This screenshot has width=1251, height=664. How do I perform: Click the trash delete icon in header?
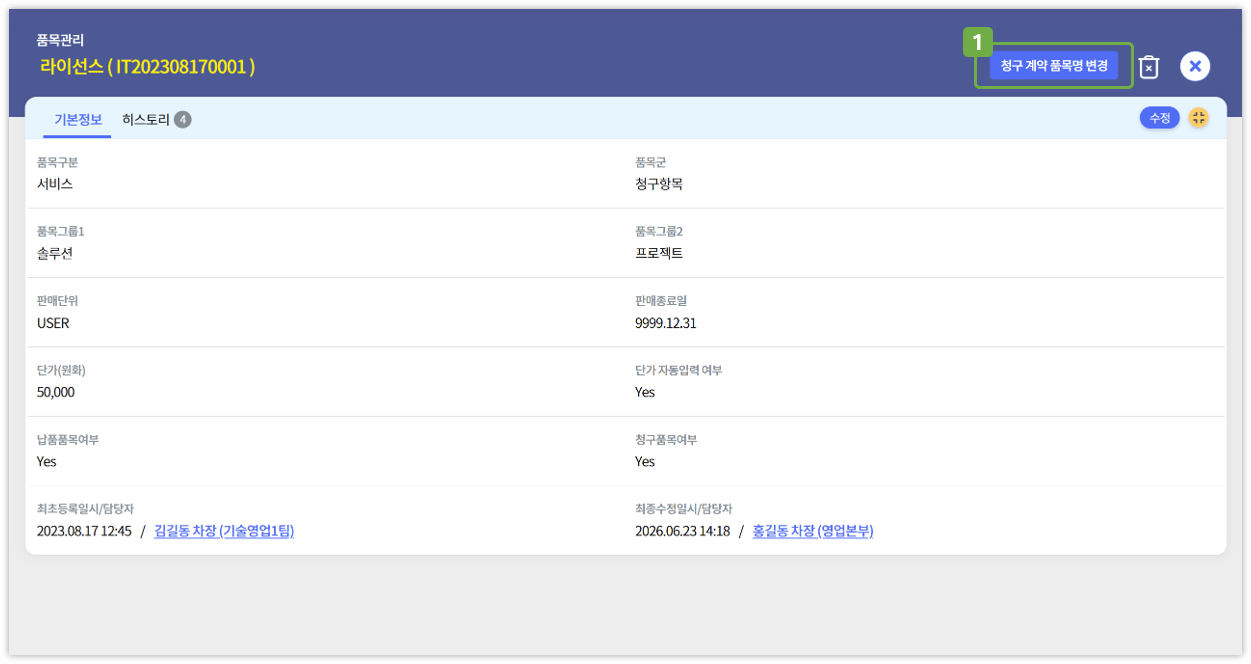pos(1149,67)
